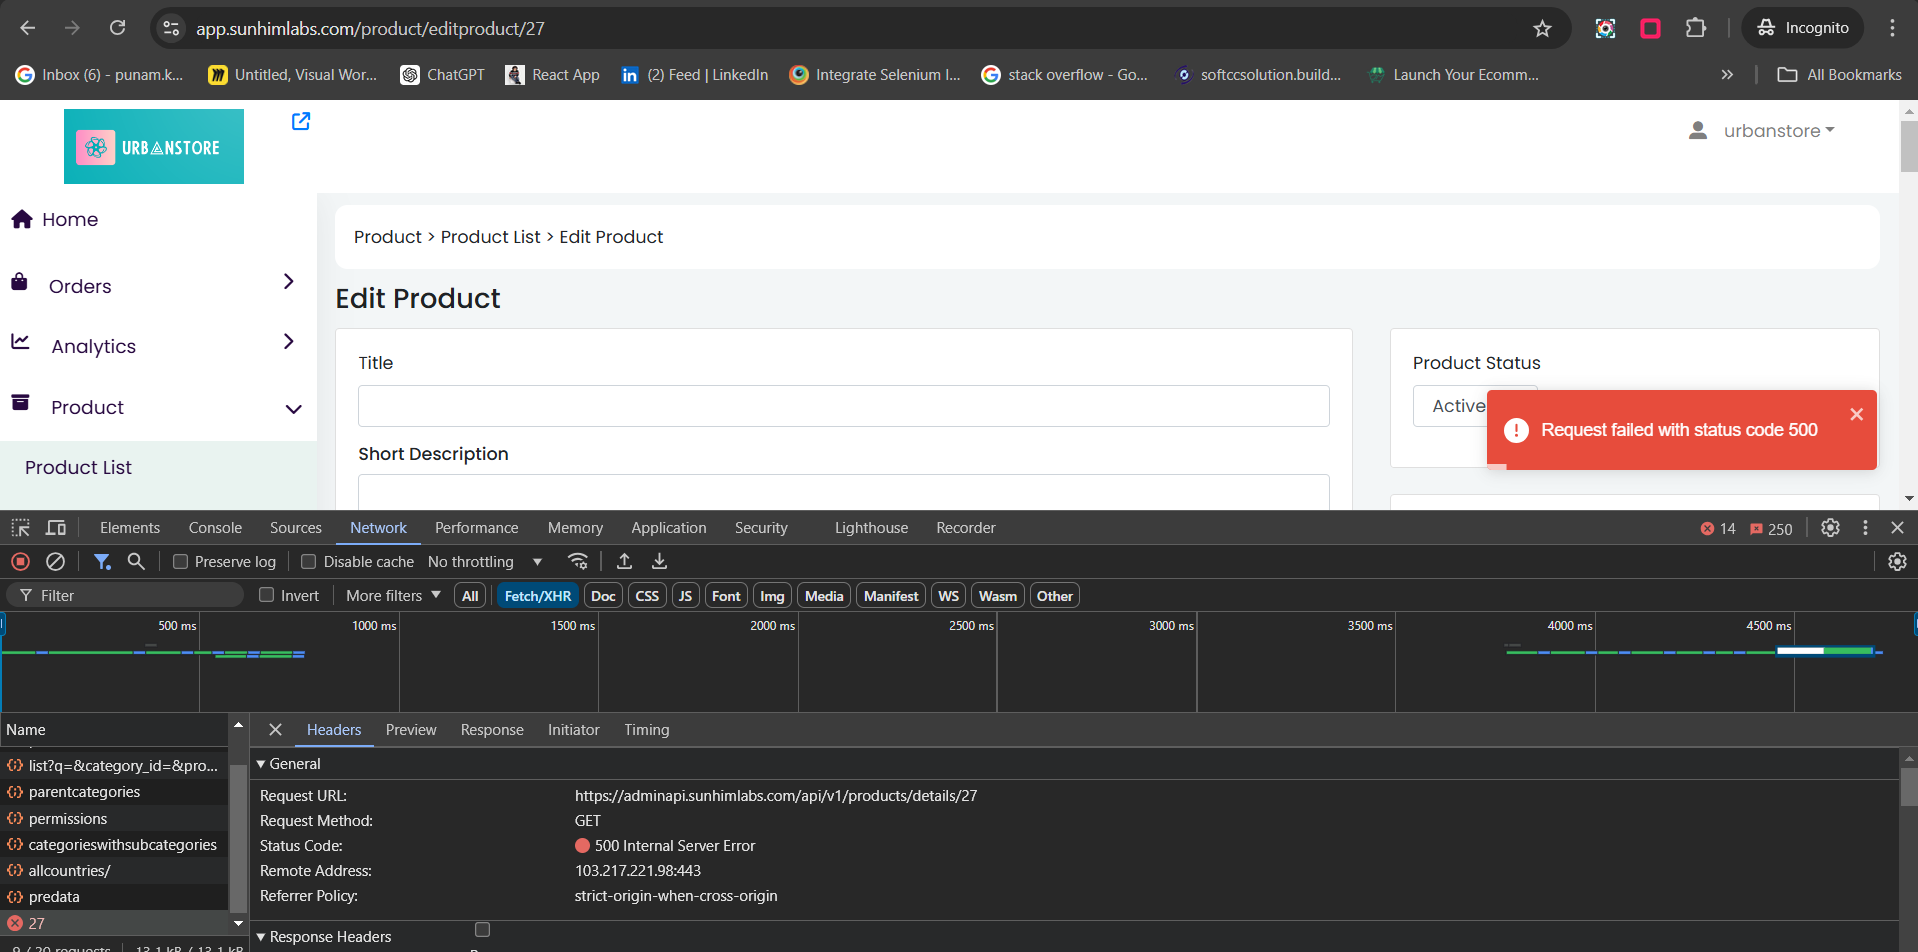This screenshot has height=952, width=1918.
Task: Open the store external link icon
Action: 300,121
